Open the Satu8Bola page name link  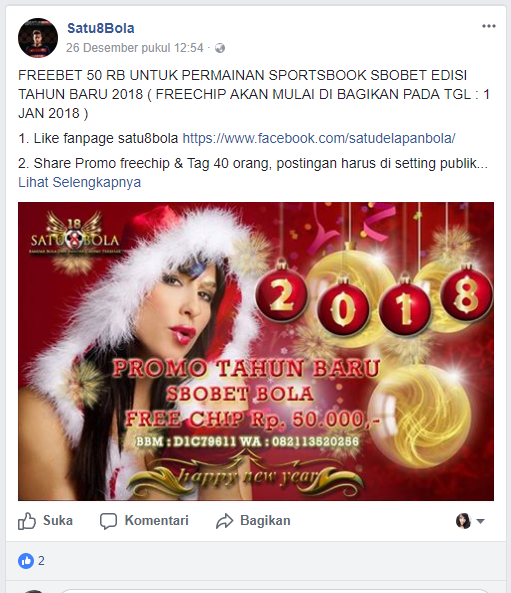[x=101, y=28]
